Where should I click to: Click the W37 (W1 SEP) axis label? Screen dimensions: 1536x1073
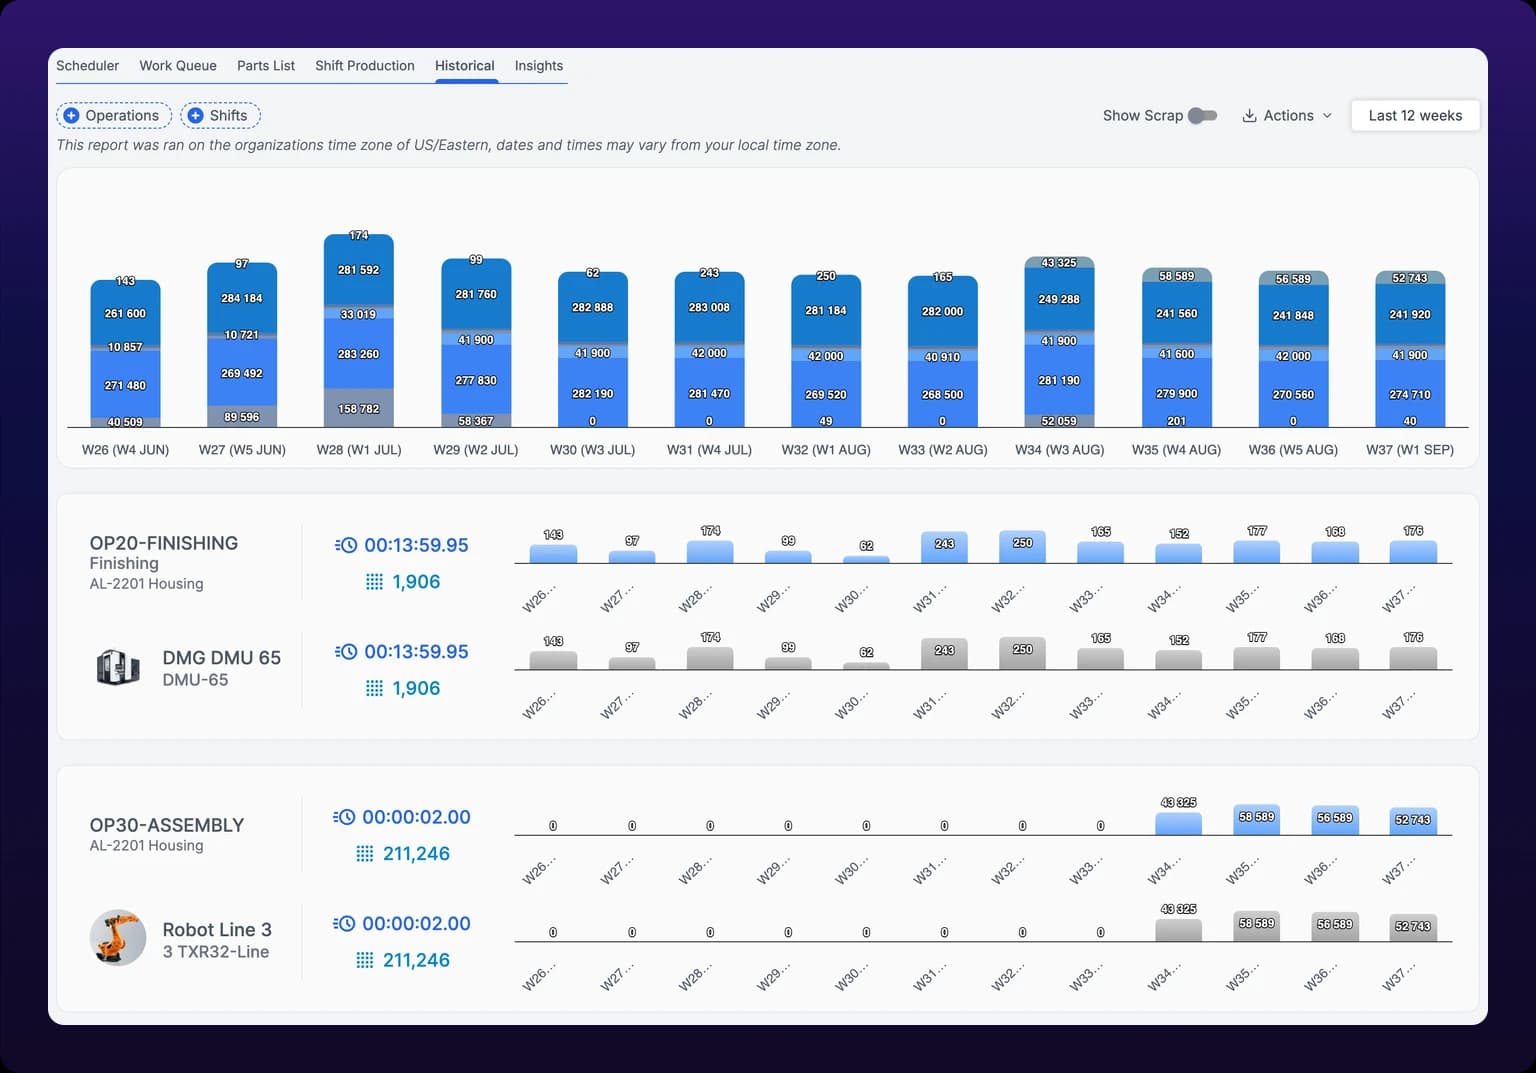point(1410,450)
